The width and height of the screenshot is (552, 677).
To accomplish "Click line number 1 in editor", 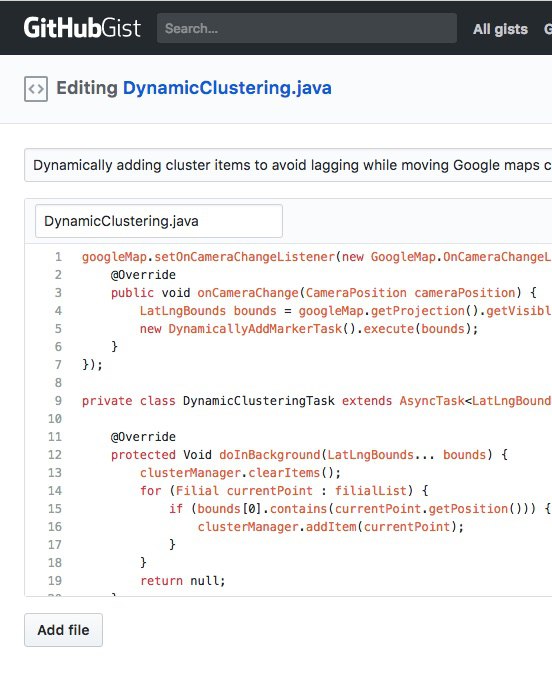I will pos(58,257).
